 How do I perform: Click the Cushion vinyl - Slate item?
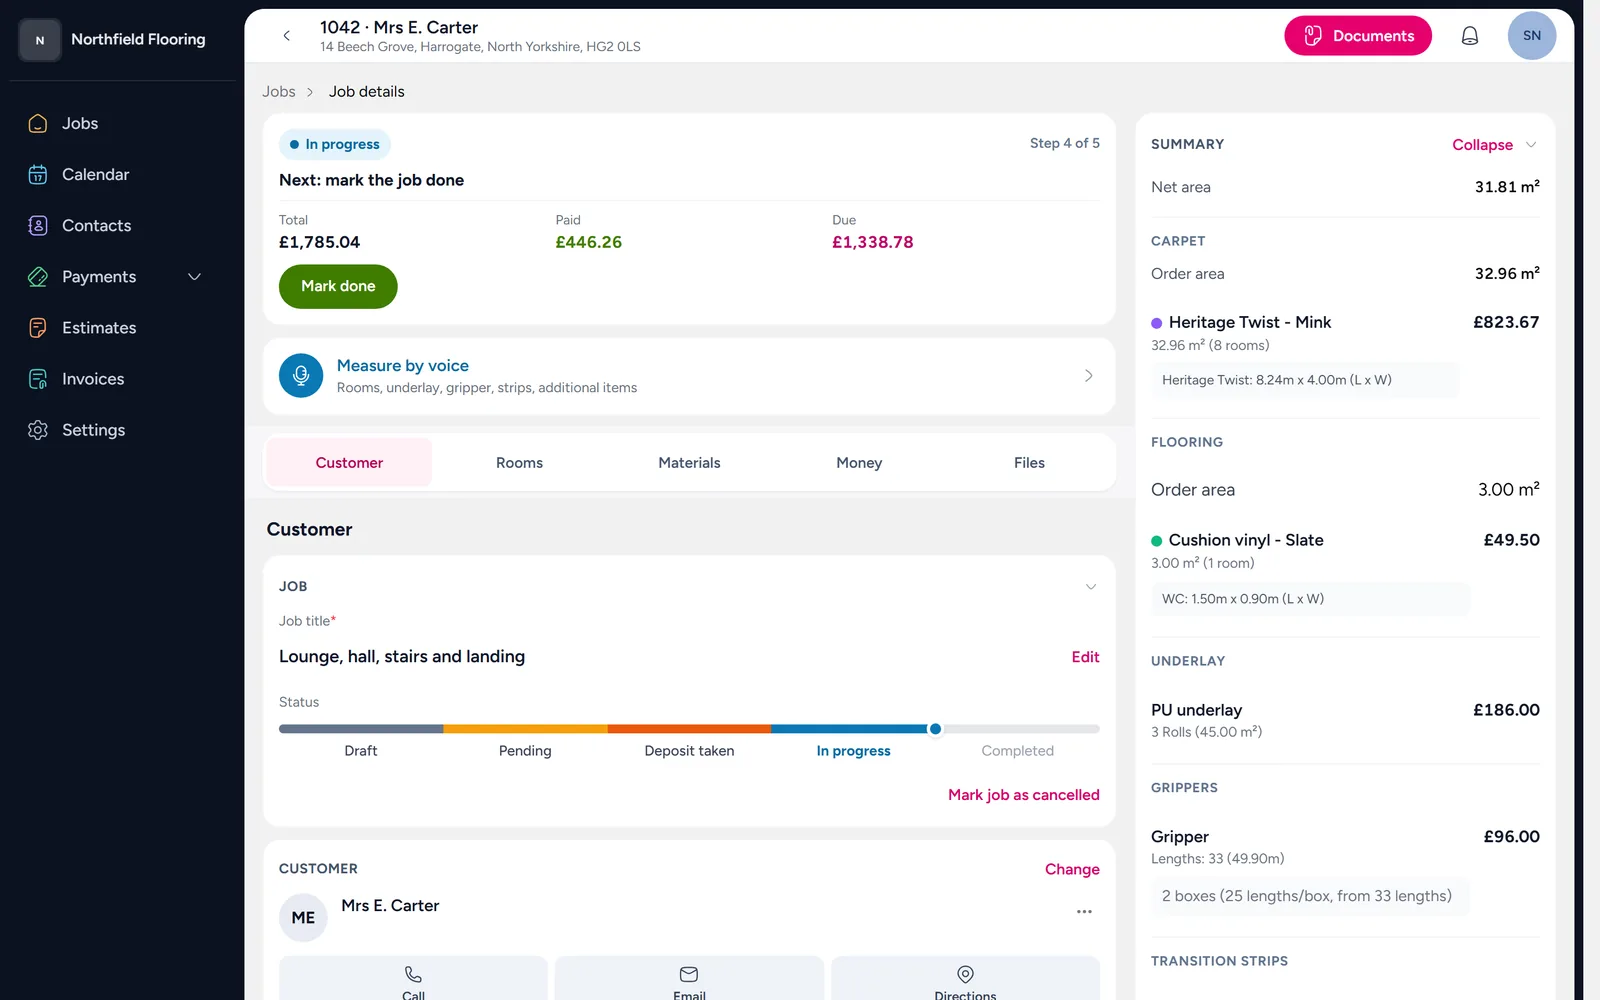click(x=1246, y=540)
